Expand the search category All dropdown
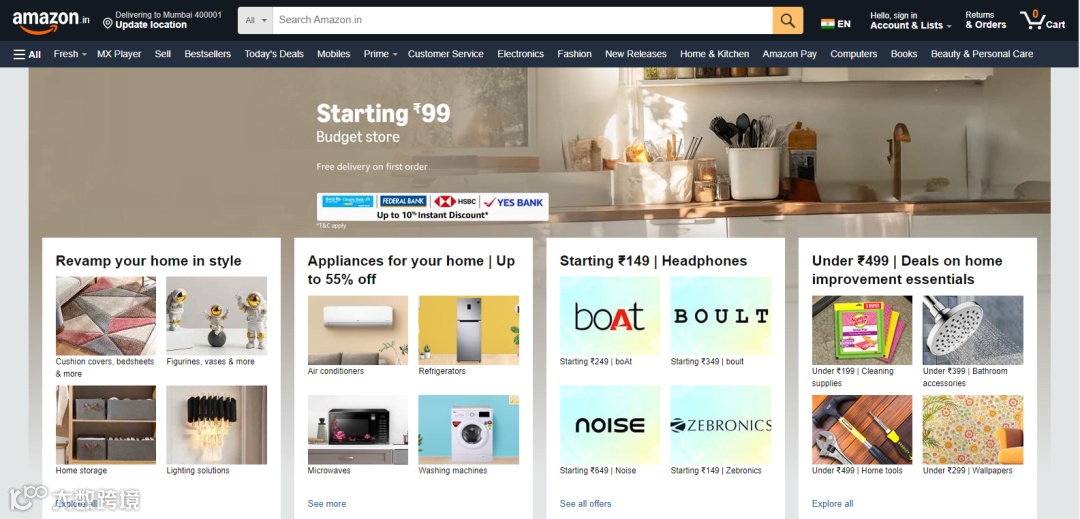 click(x=256, y=20)
